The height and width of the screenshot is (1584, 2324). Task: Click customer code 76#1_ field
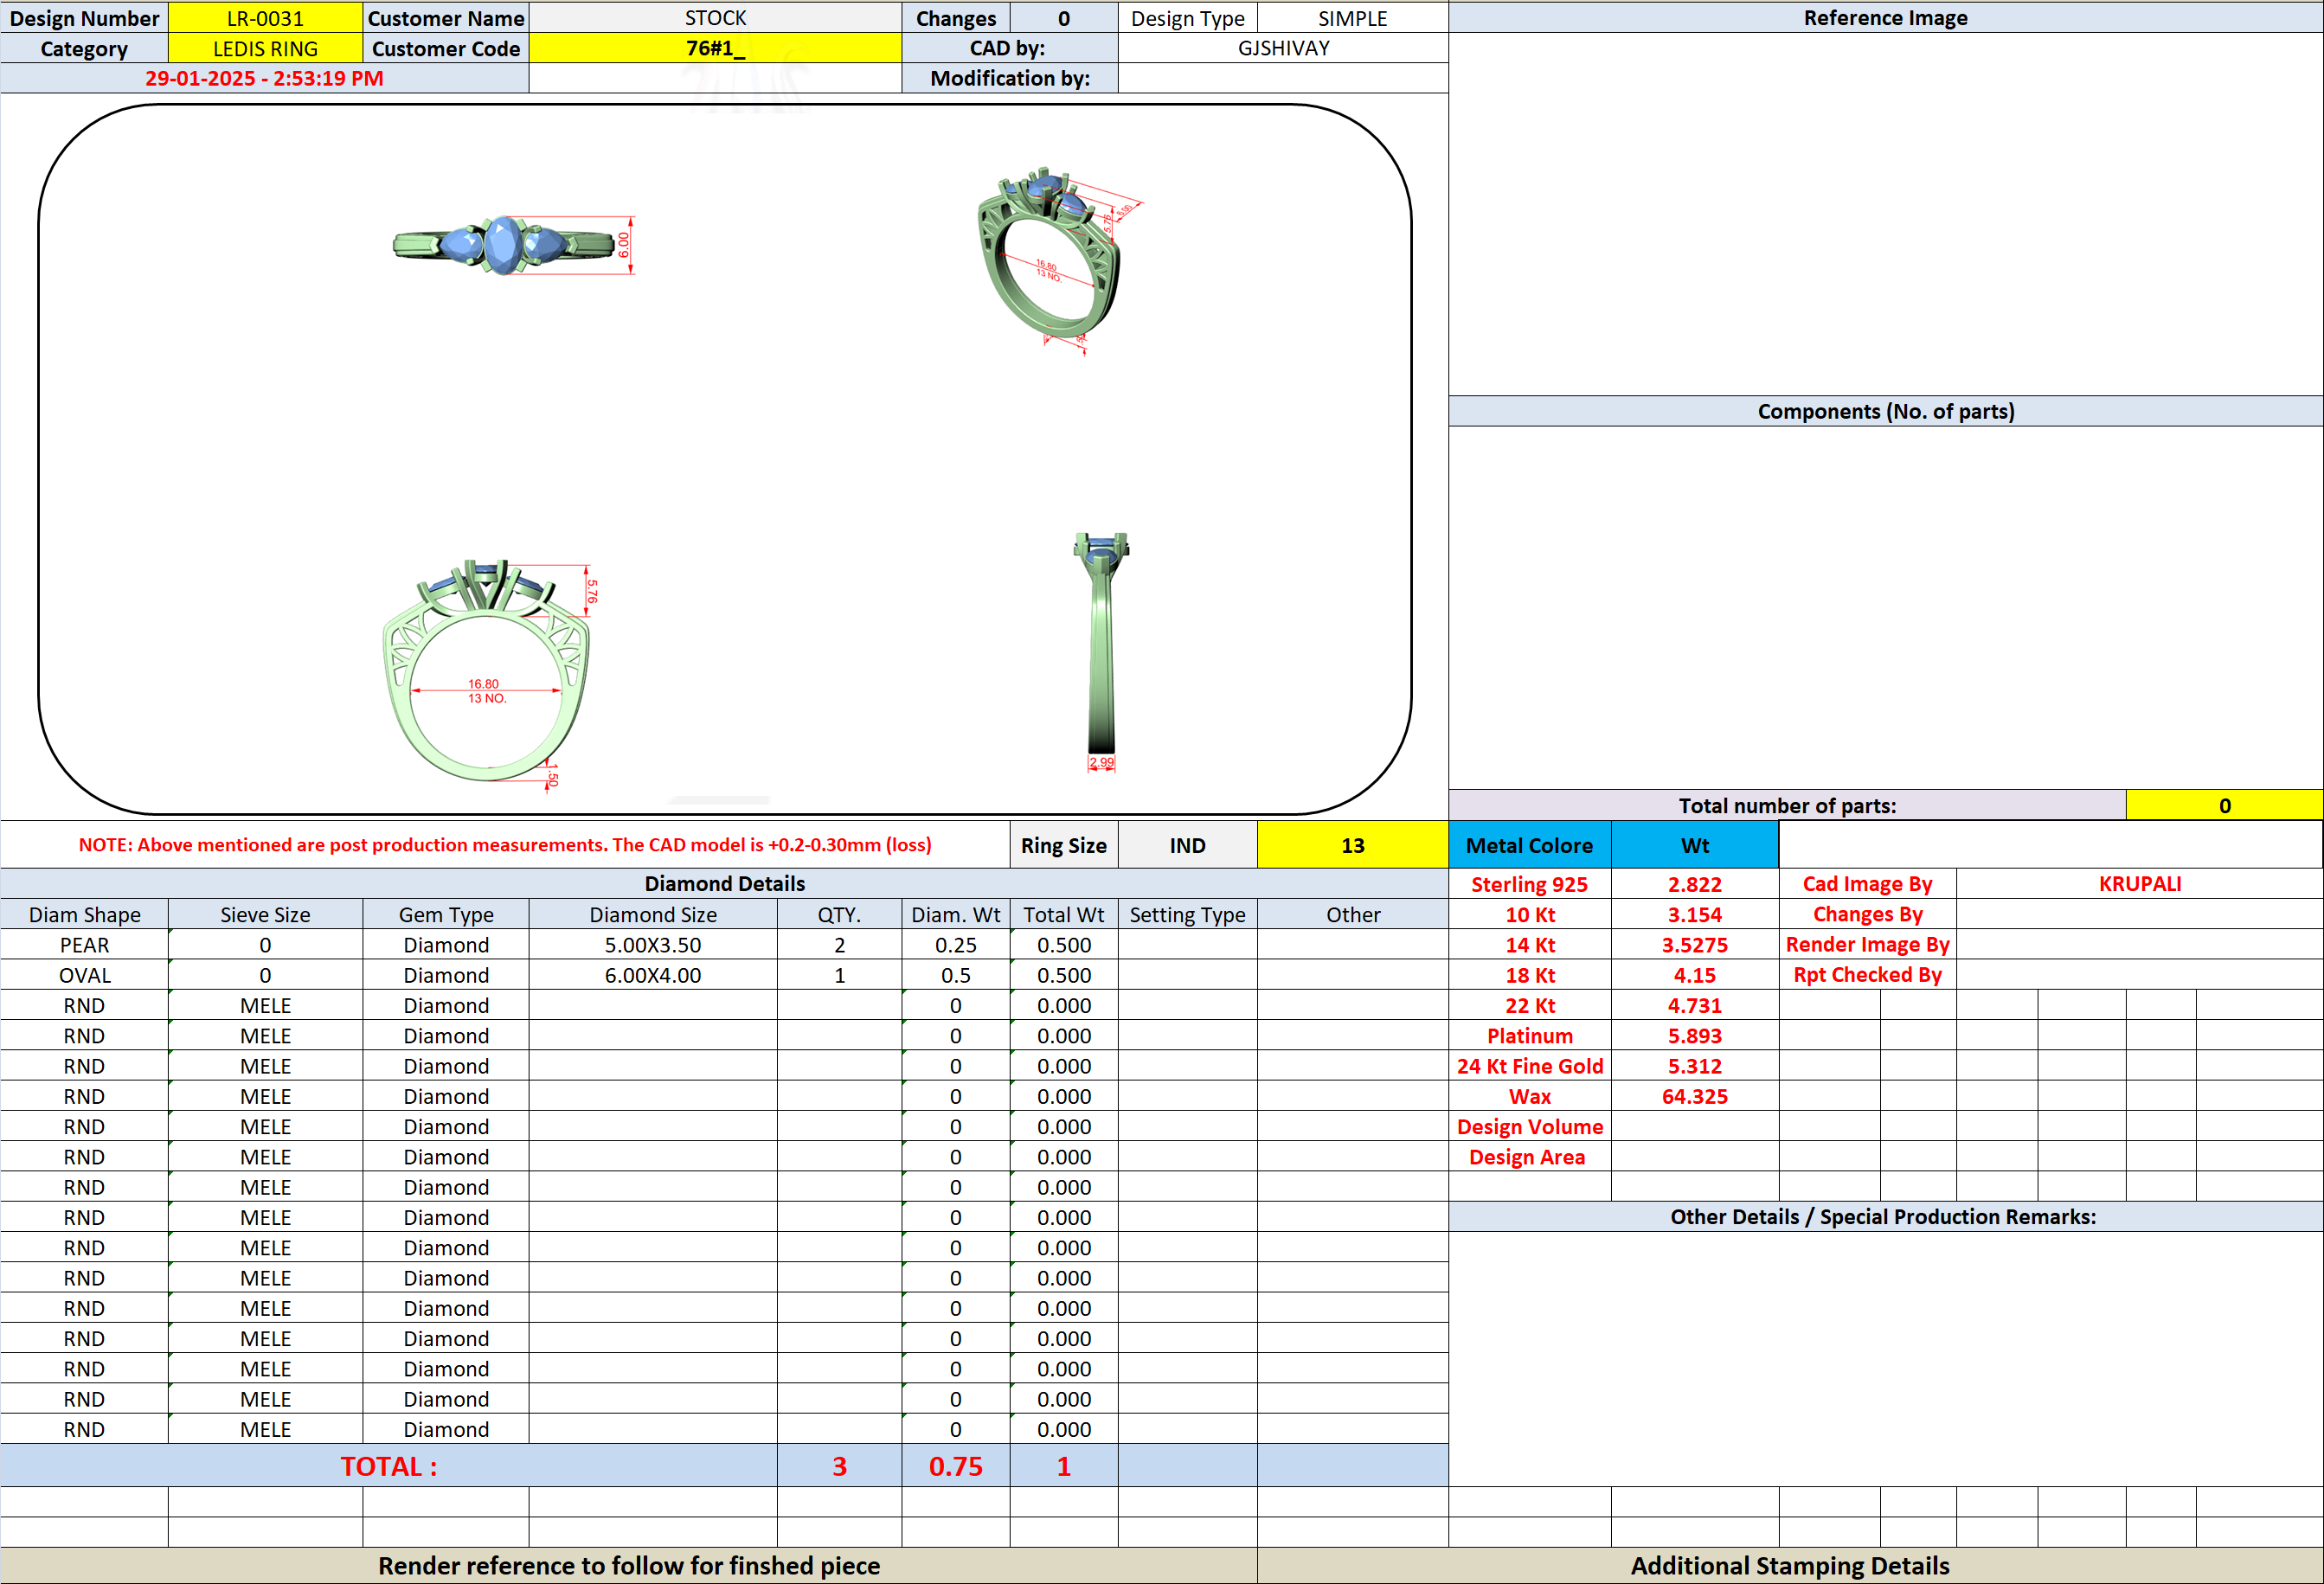click(715, 48)
